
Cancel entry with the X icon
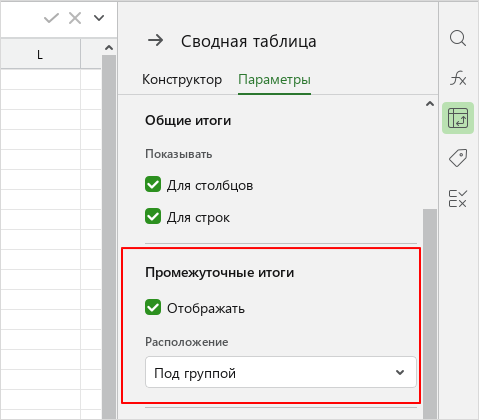tap(75, 18)
